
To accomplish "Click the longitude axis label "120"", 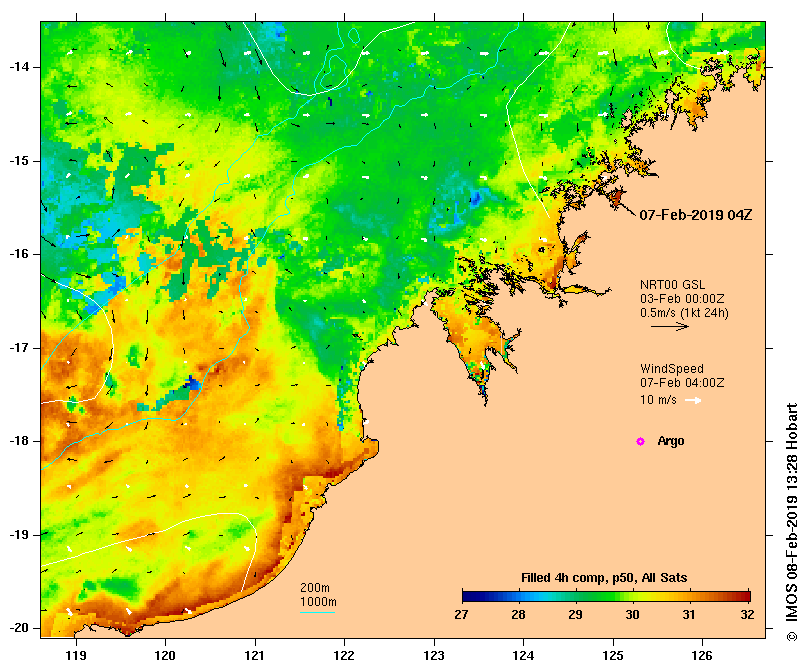I will pos(166,656).
